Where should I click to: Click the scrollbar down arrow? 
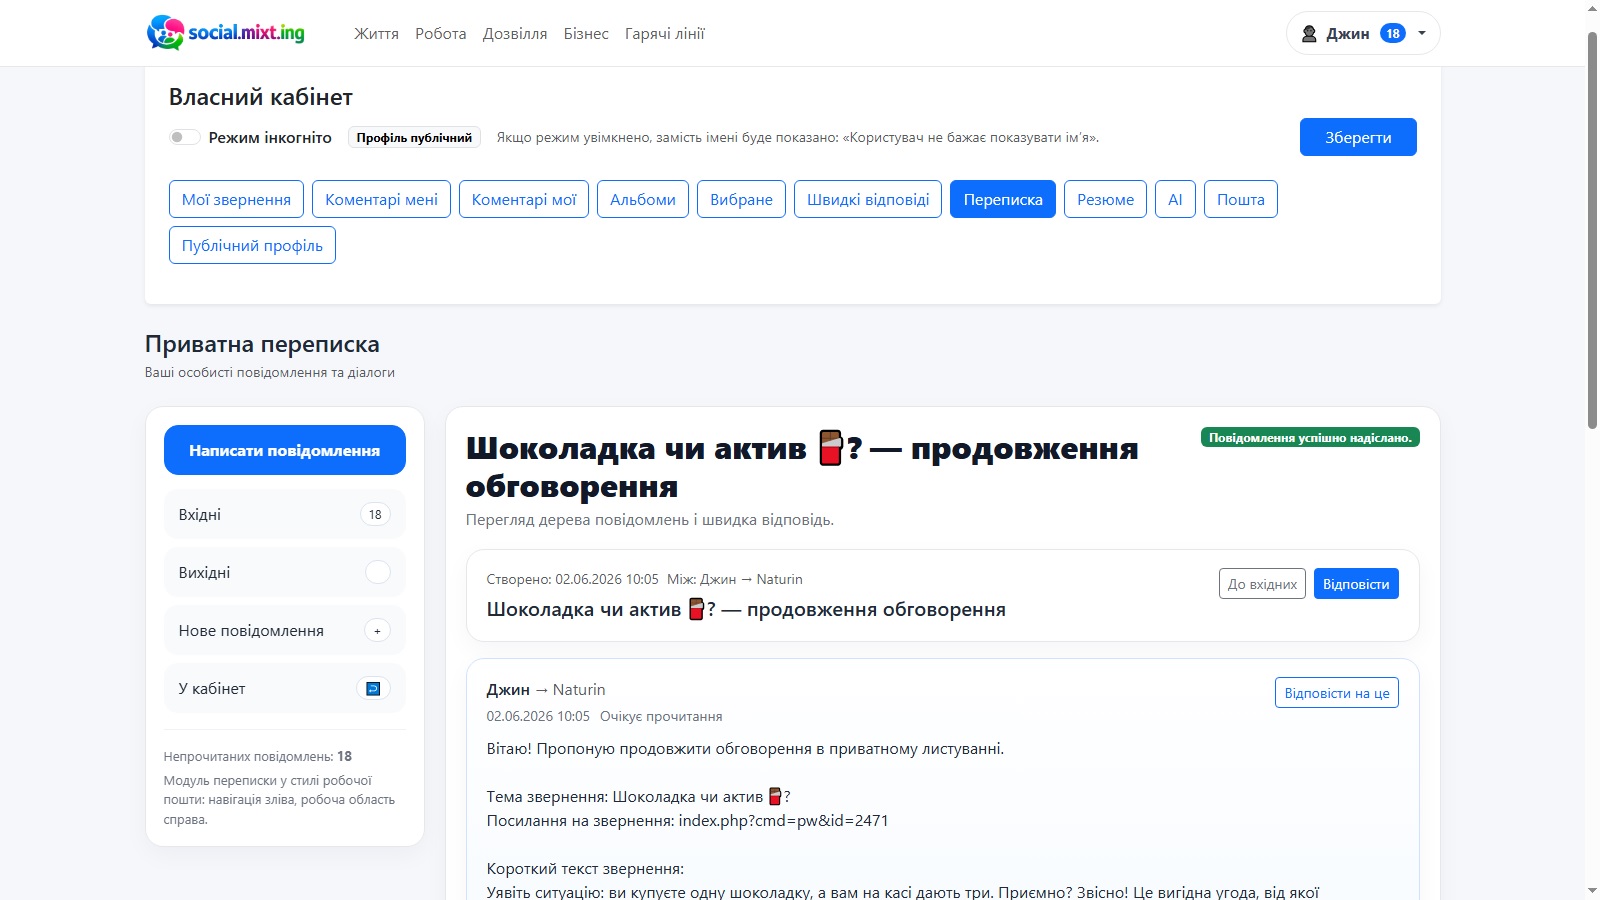[x=1592, y=890]
